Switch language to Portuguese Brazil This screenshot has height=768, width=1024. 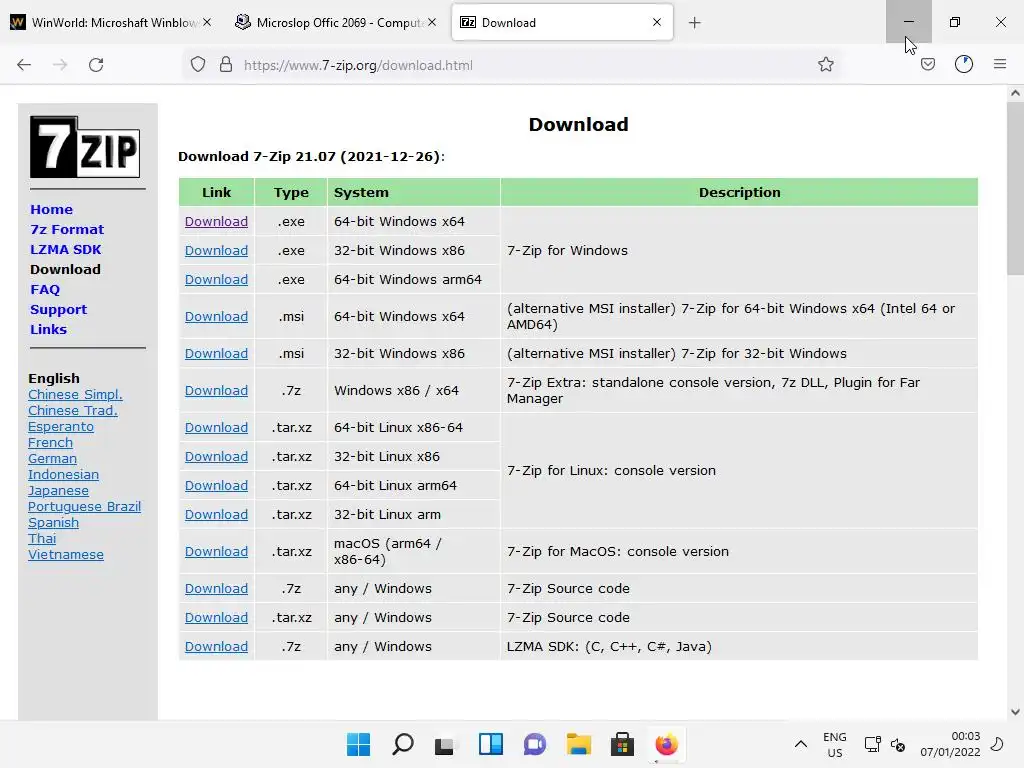click(84, 507)
